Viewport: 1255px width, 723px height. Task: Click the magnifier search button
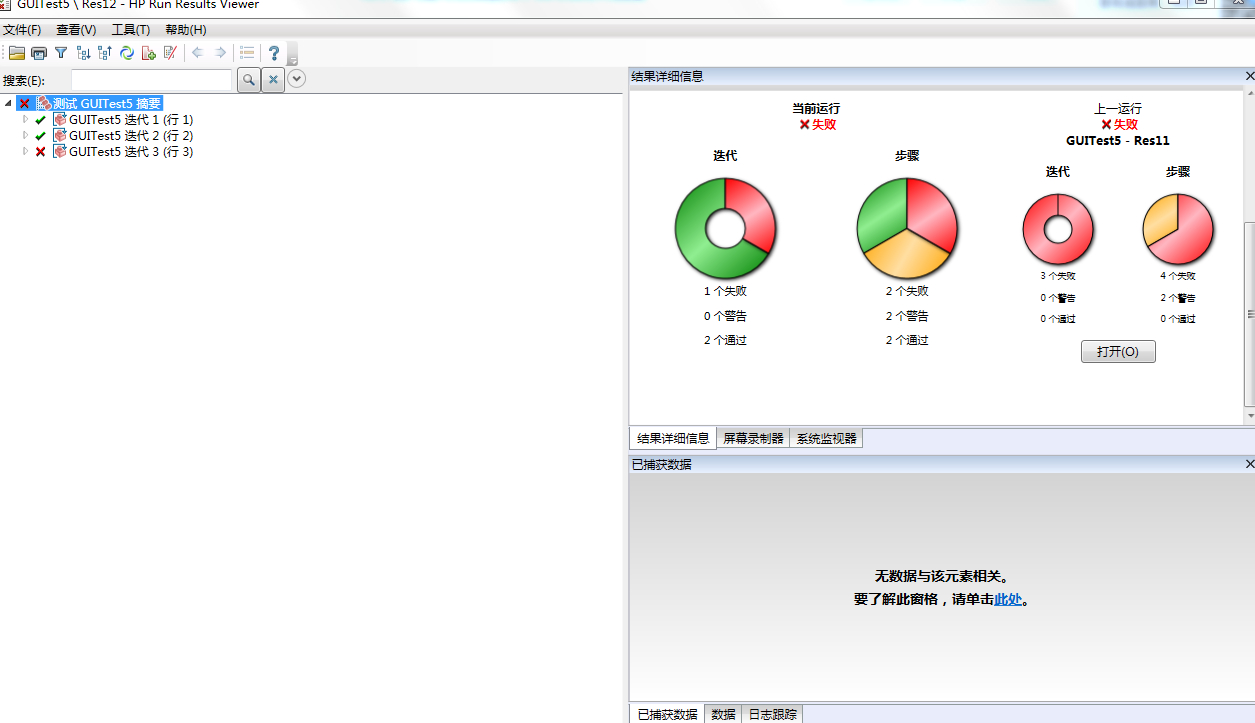tap(247, 80)
